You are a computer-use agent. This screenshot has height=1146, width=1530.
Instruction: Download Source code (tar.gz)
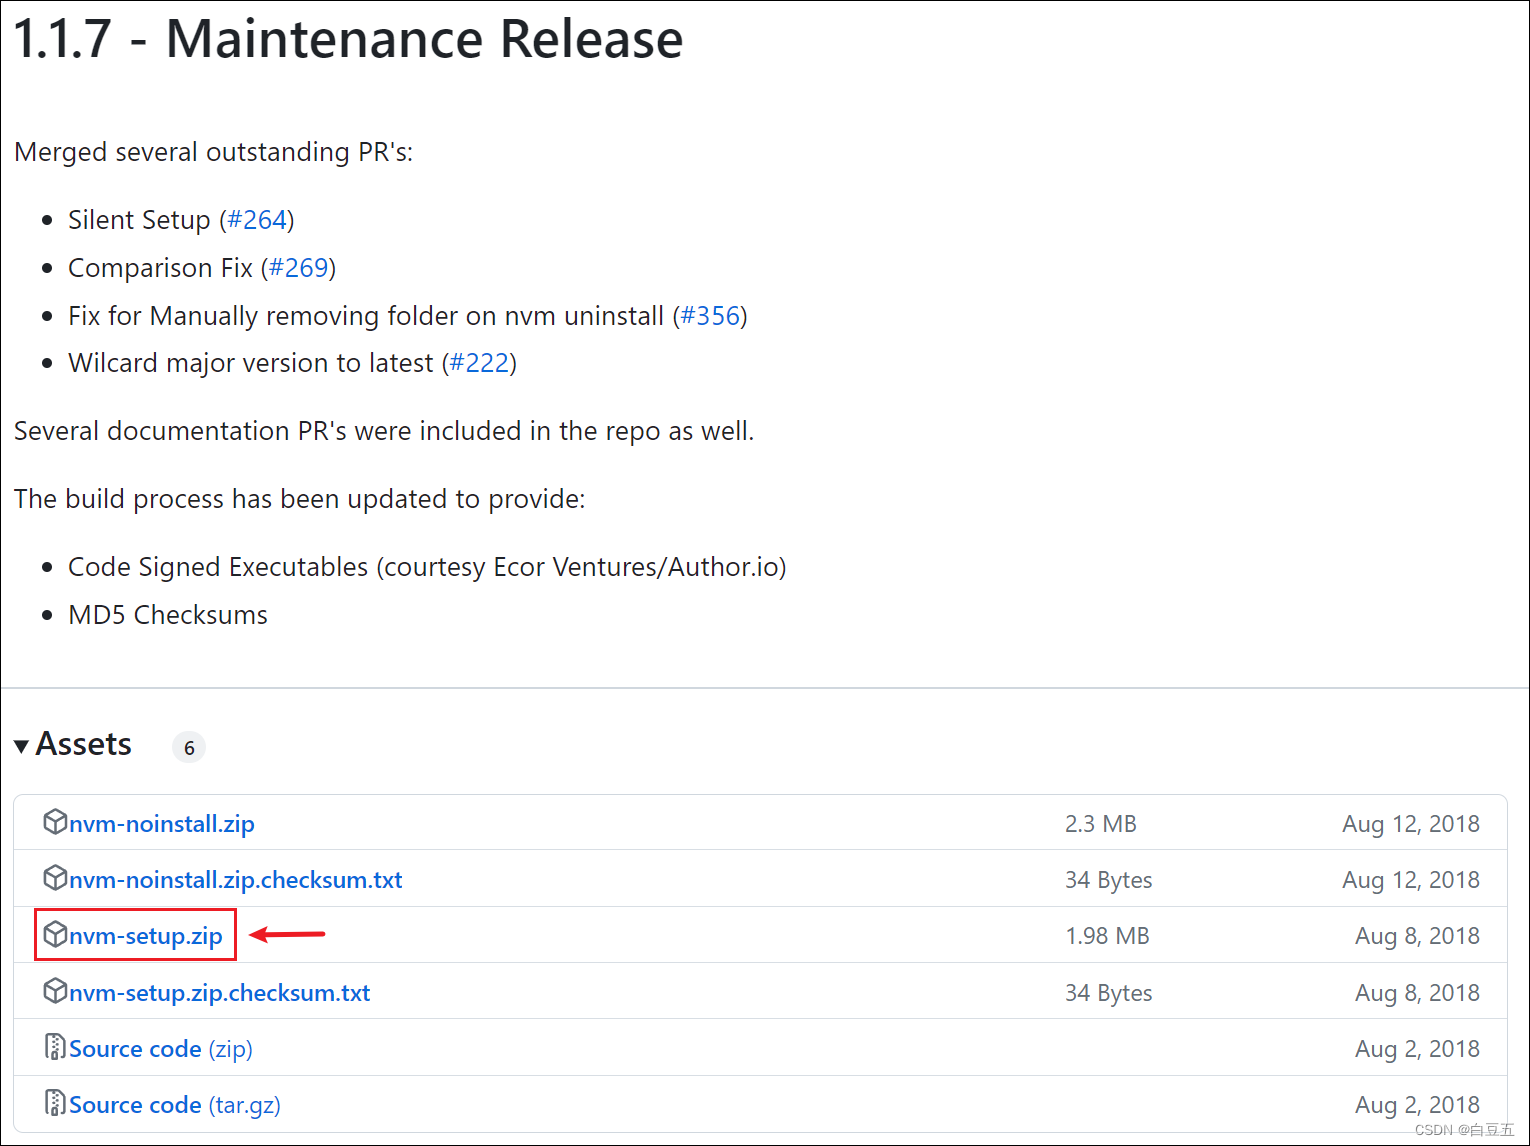point(175,1105)
